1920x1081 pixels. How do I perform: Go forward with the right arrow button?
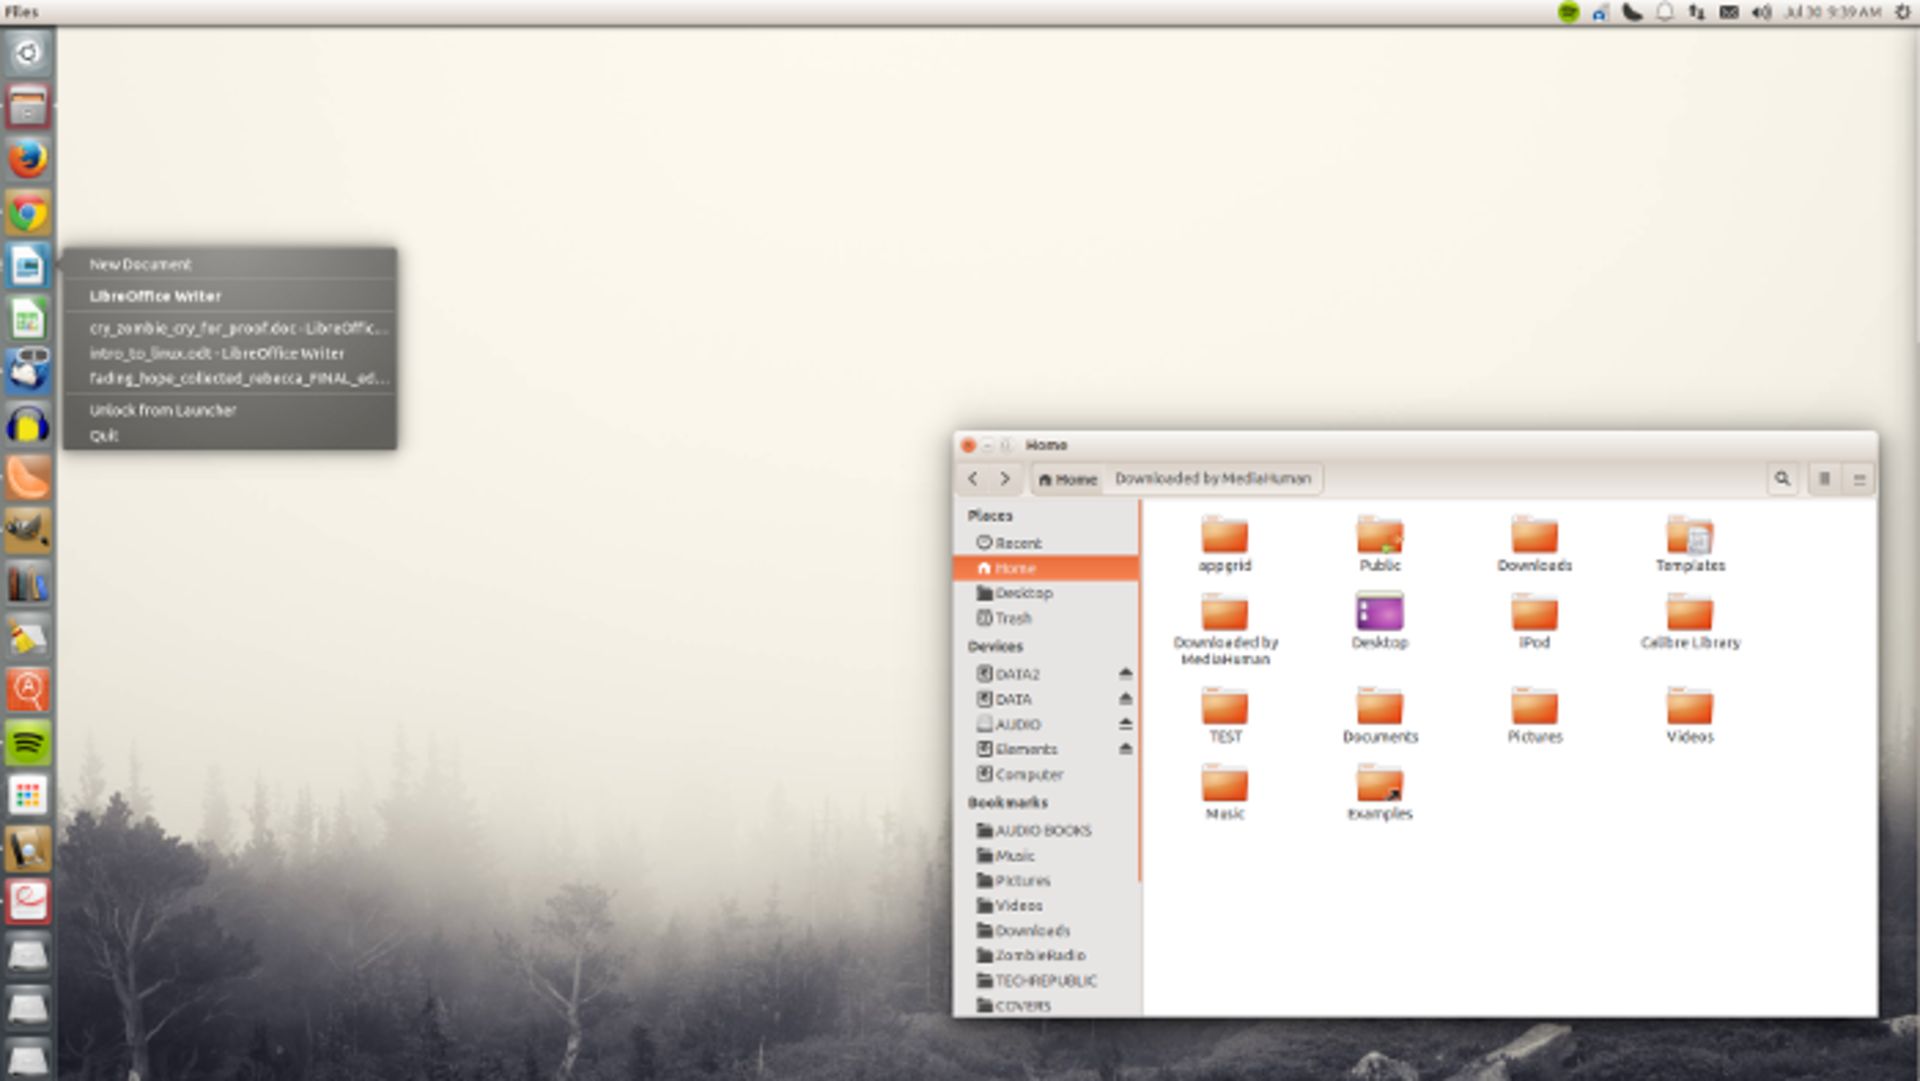pyautogui.click(x=1005, y=479)
